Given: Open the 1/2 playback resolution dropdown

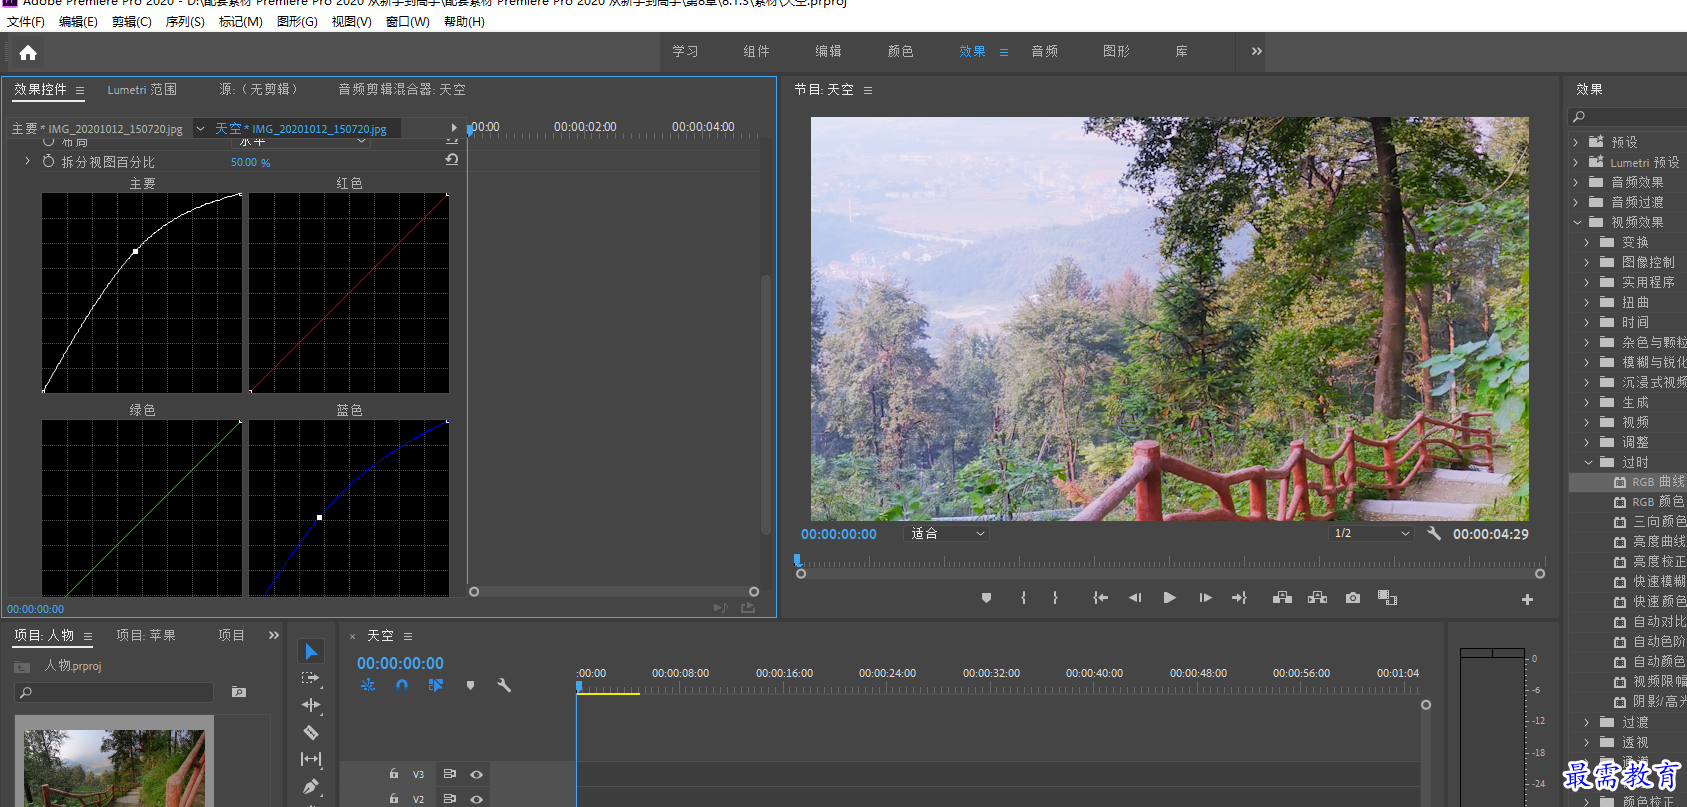Looking at the screenshot, I should pyautogui.click(x=1371, y=534).
